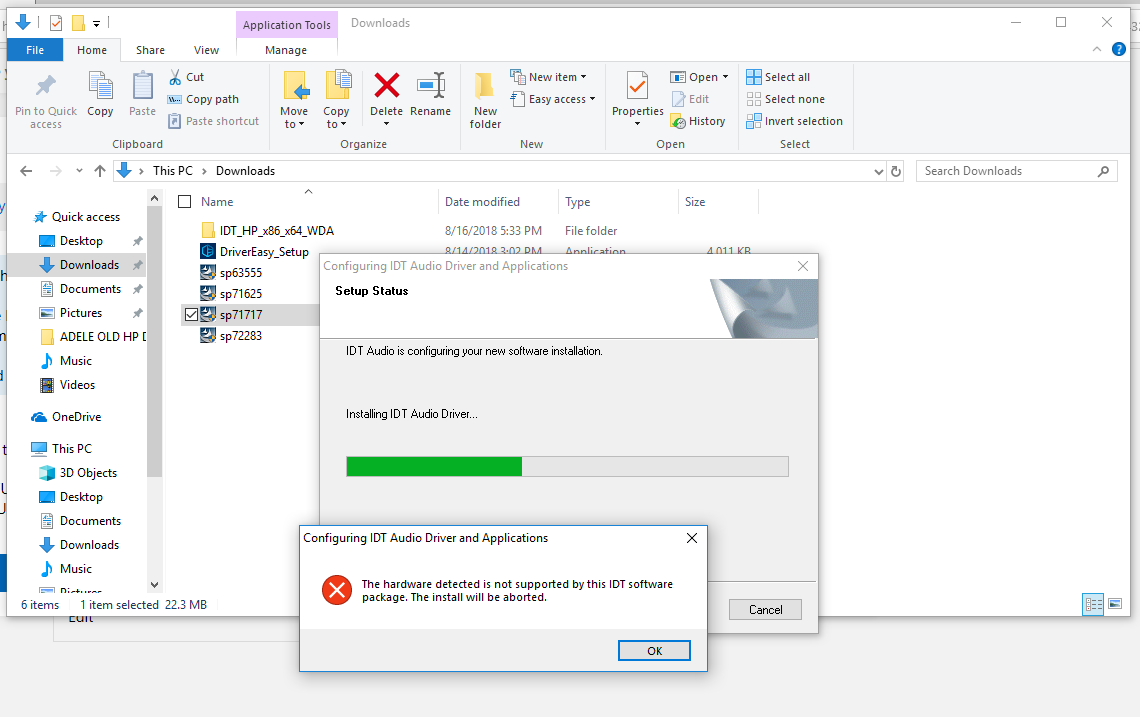Select Pictures in Quick access
This screenshot has width=1140, height=717.
[81, 313]
